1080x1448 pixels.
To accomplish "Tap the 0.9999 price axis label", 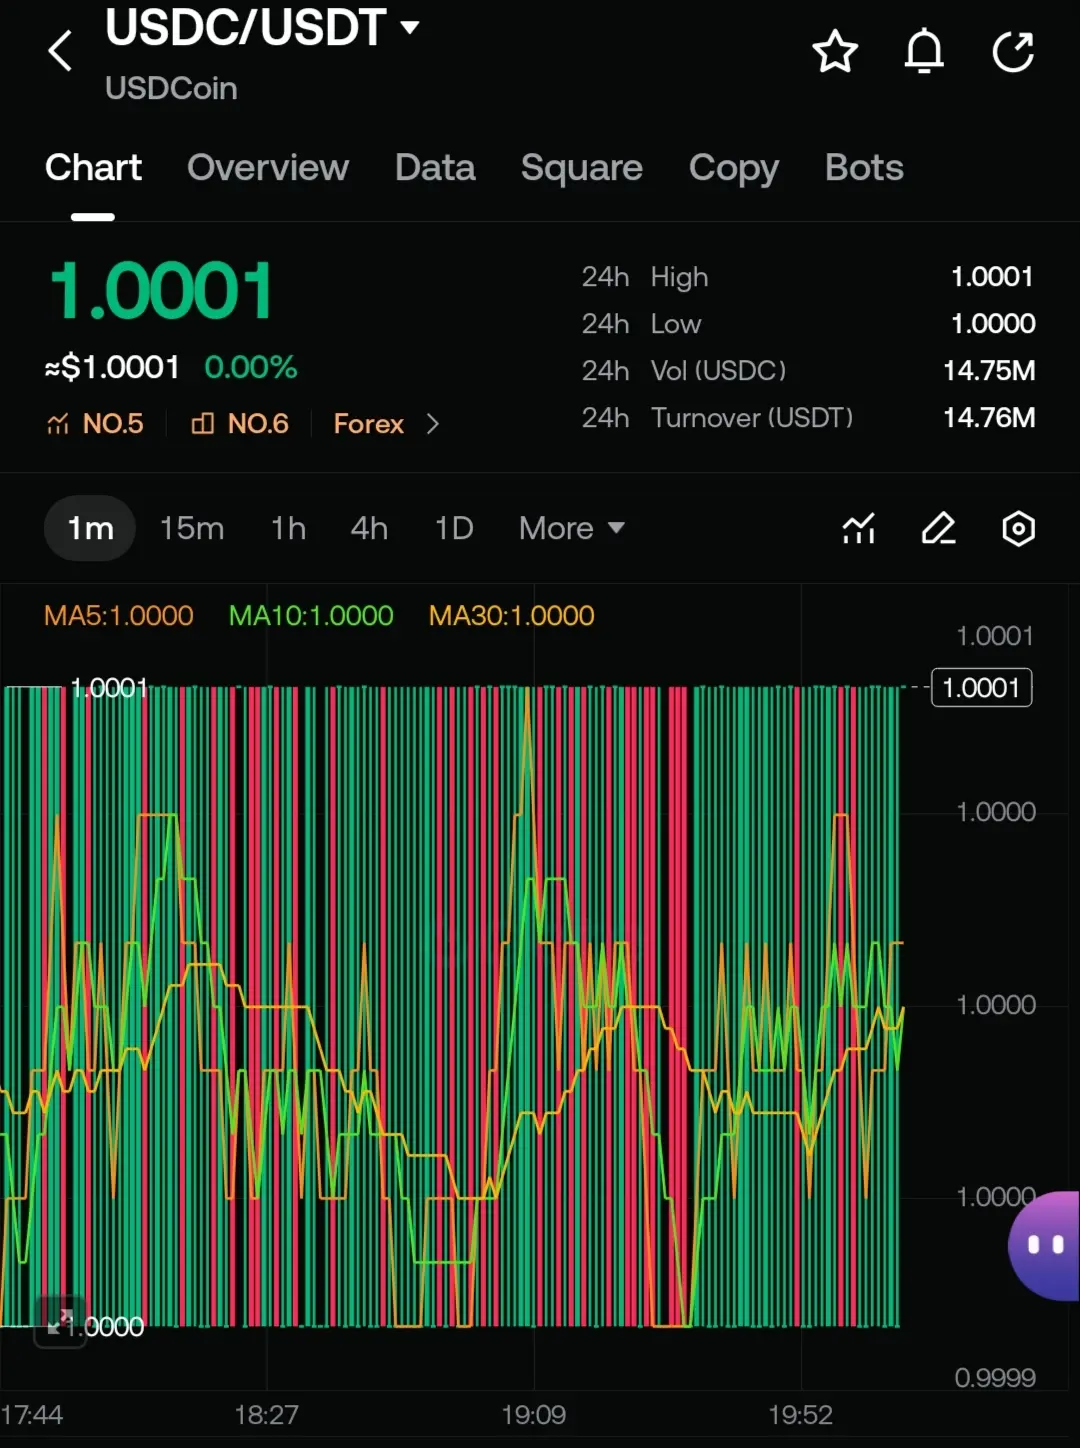I will (995, 1378).
